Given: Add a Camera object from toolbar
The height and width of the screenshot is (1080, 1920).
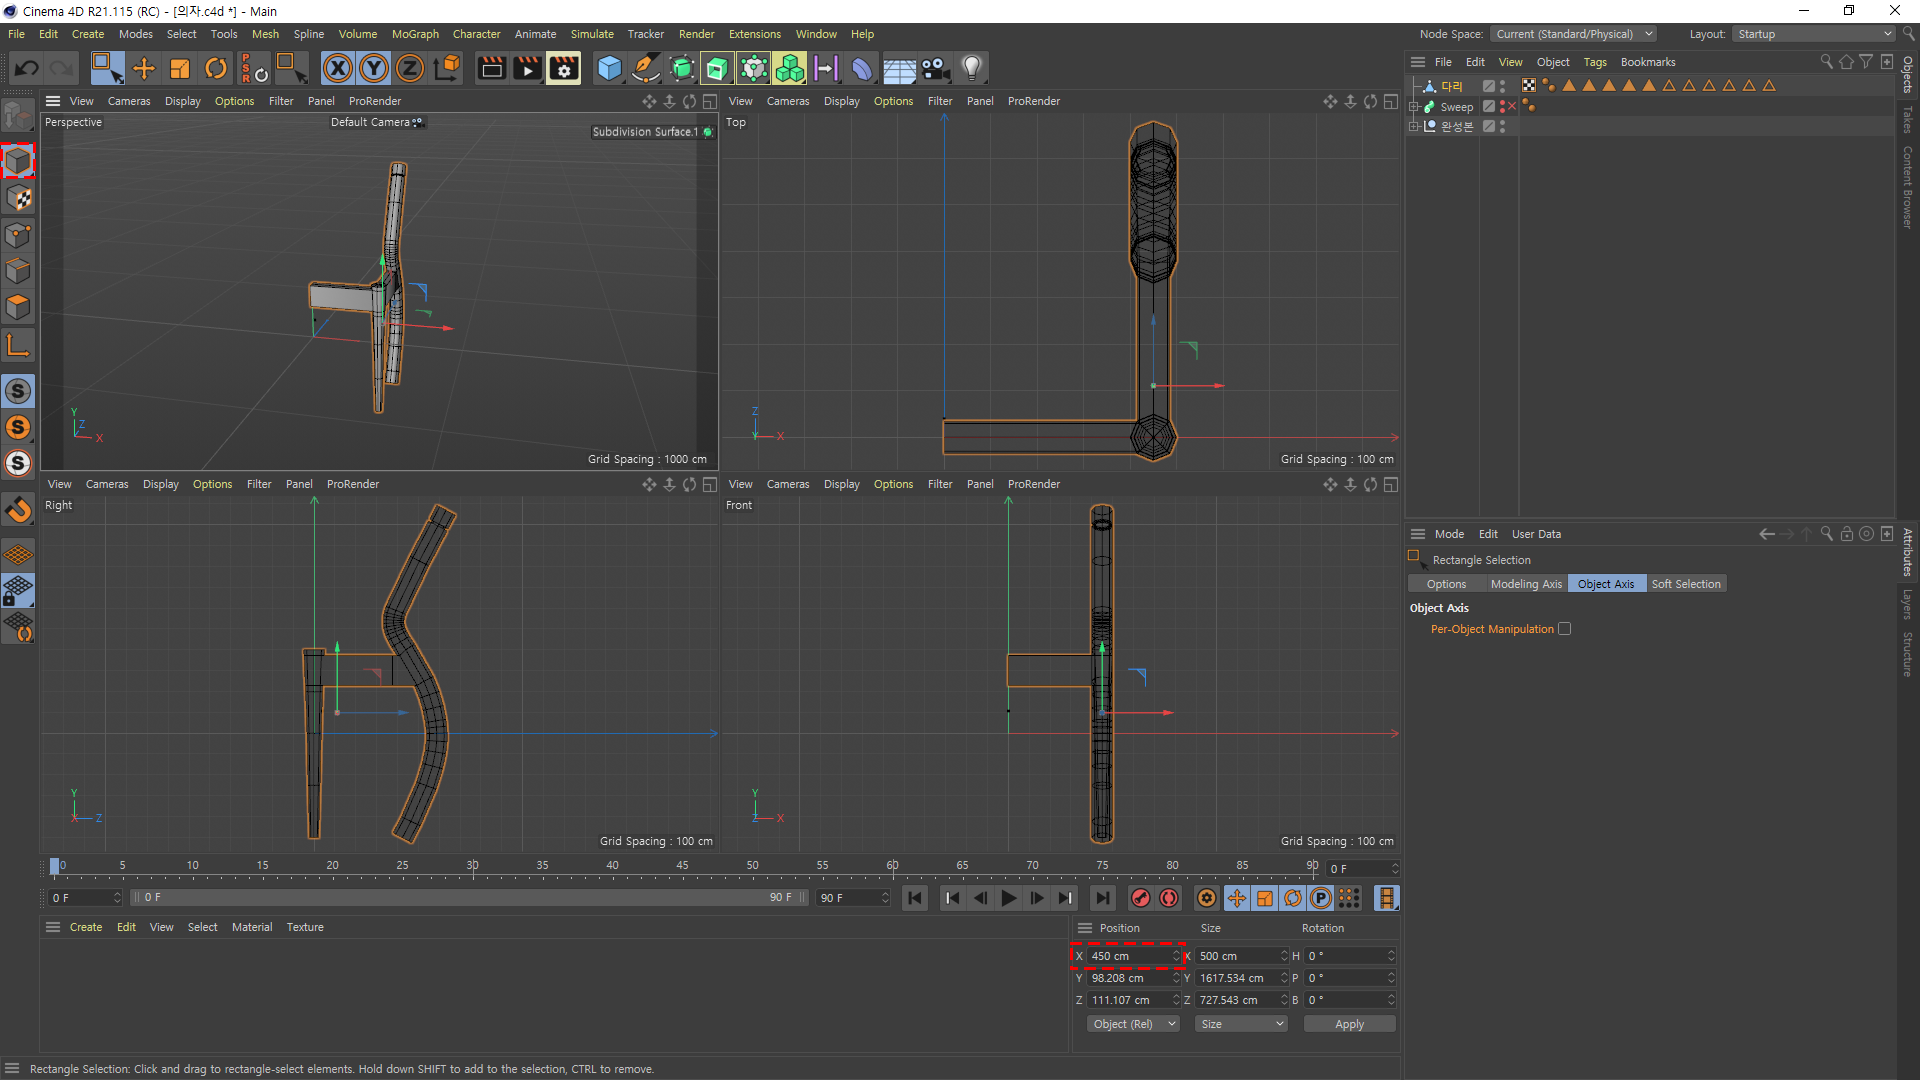Looking at the screenshot, I should (935, 68).
